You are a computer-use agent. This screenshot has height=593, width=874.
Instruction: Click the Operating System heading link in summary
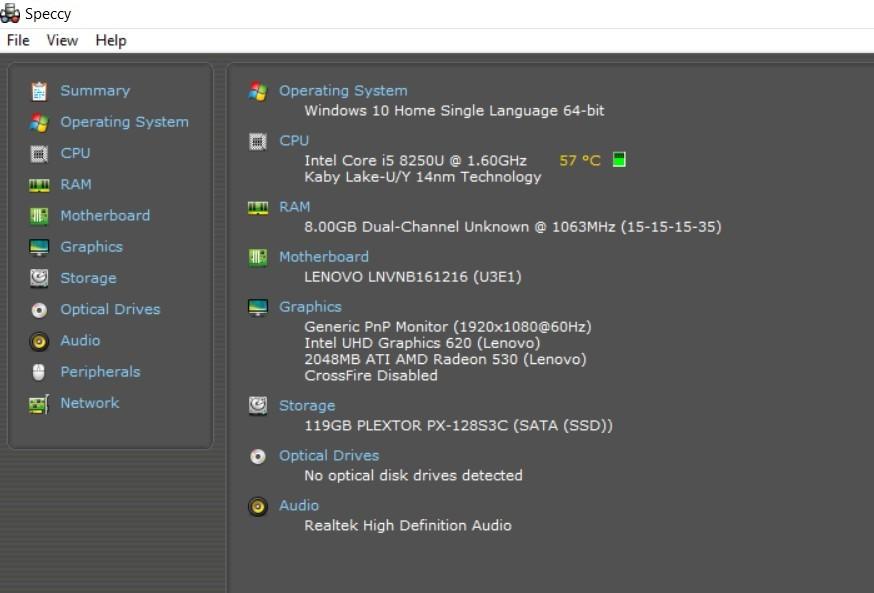pos(343,91)
